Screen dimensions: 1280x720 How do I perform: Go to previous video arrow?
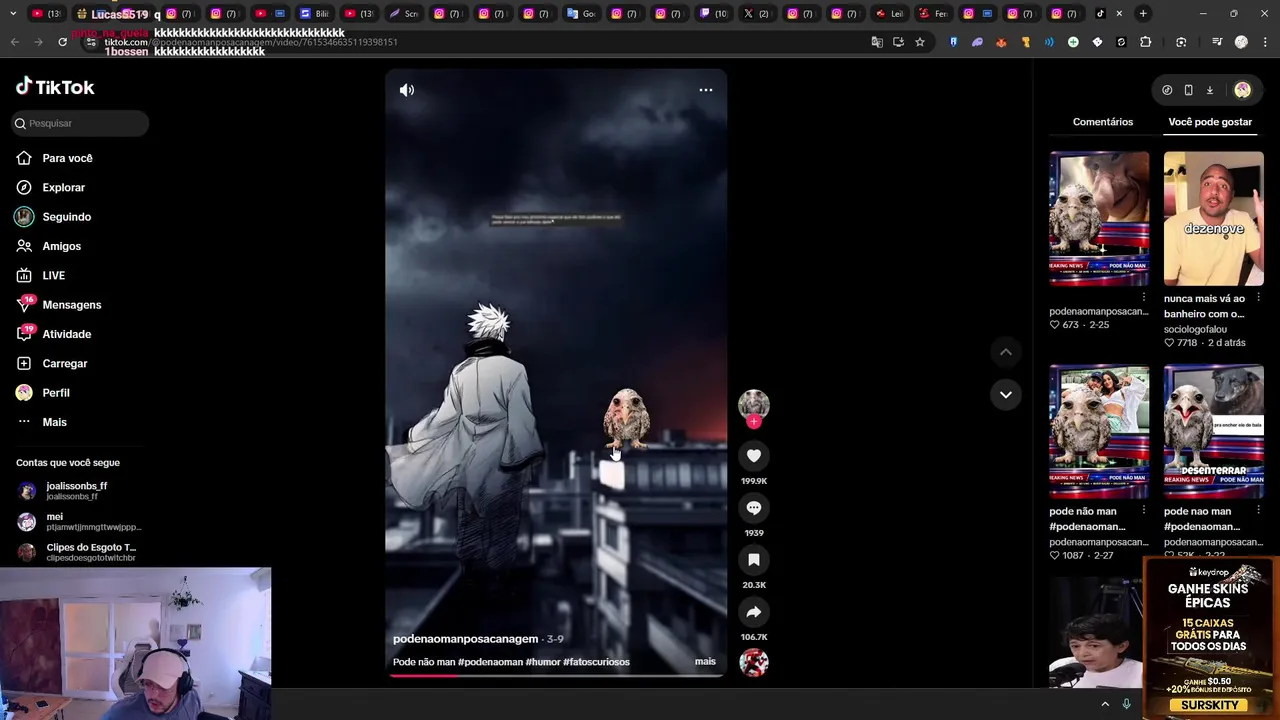click(1006, 352)
